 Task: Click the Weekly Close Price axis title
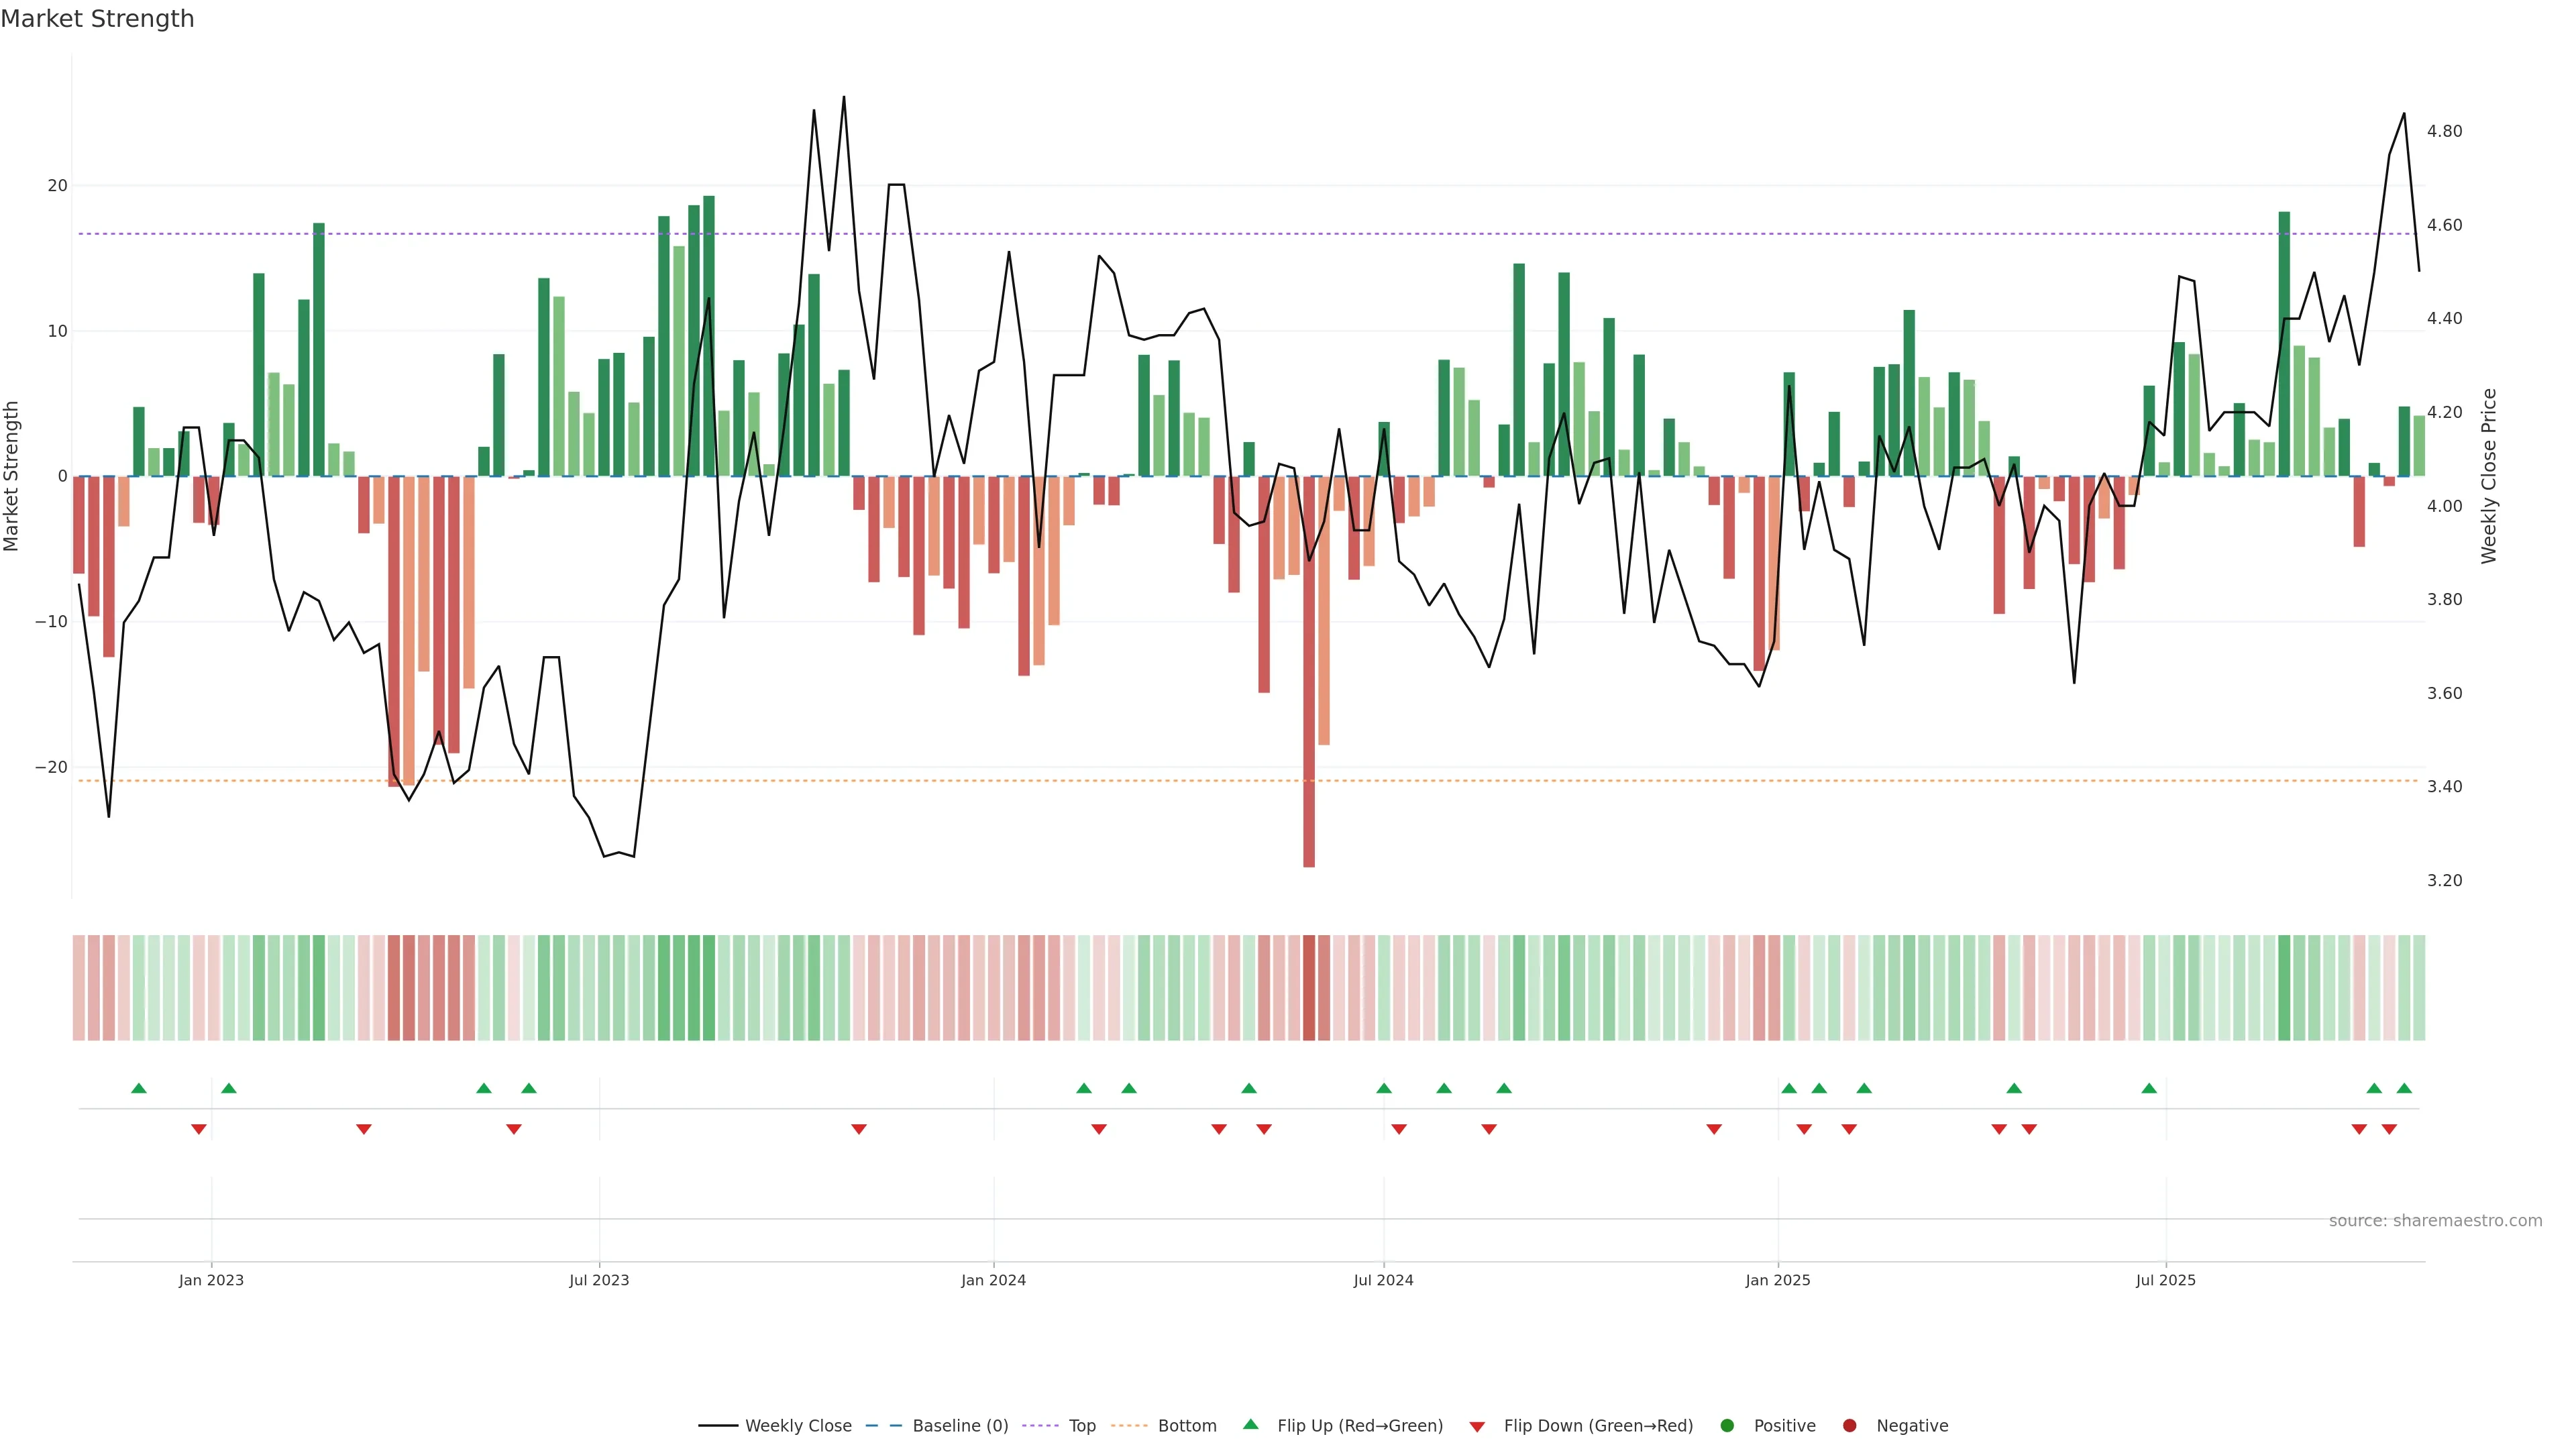coord(2489,476)
